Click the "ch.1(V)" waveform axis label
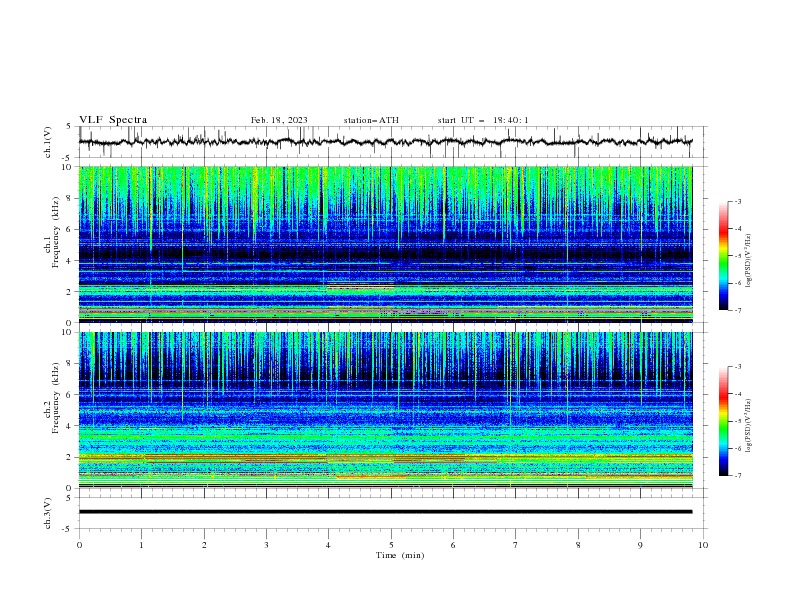792x612 pixels. pyautogui.click(x=48, y=142)
